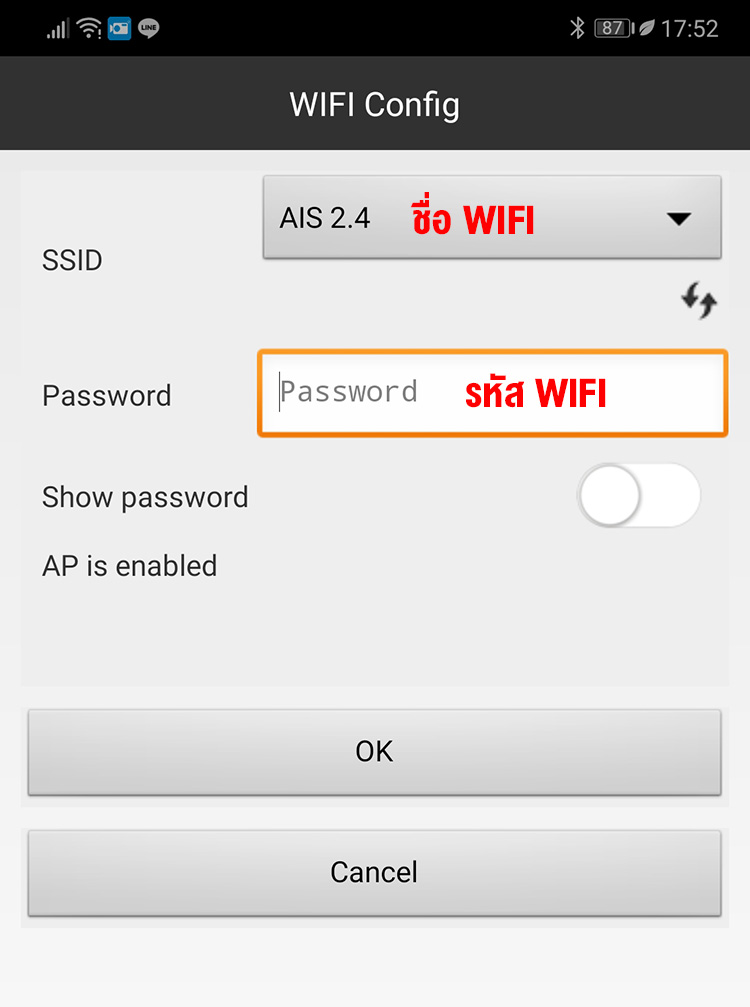Tap the leaf power-saving icon
The height and width of the screenshot is (1007, 750).
[x=646, y=29]
